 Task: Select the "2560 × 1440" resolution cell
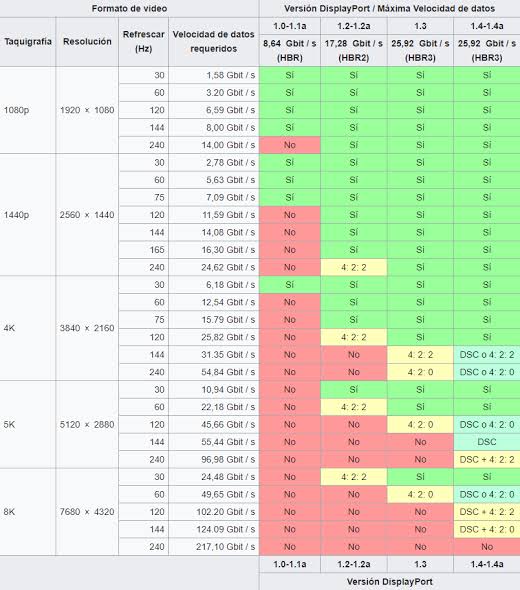(87, 215)
